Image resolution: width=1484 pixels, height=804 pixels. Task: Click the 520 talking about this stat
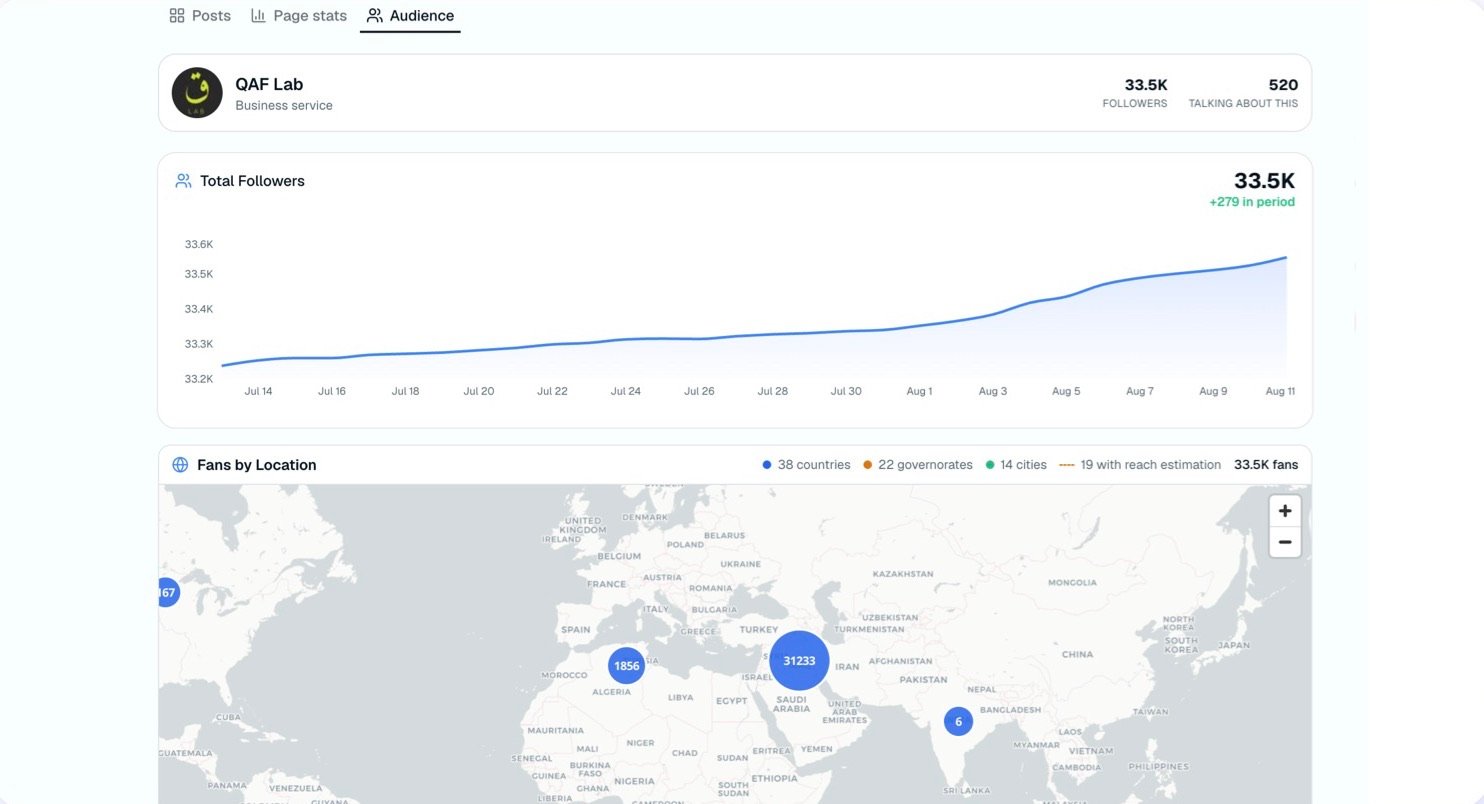click(1243, 92)
